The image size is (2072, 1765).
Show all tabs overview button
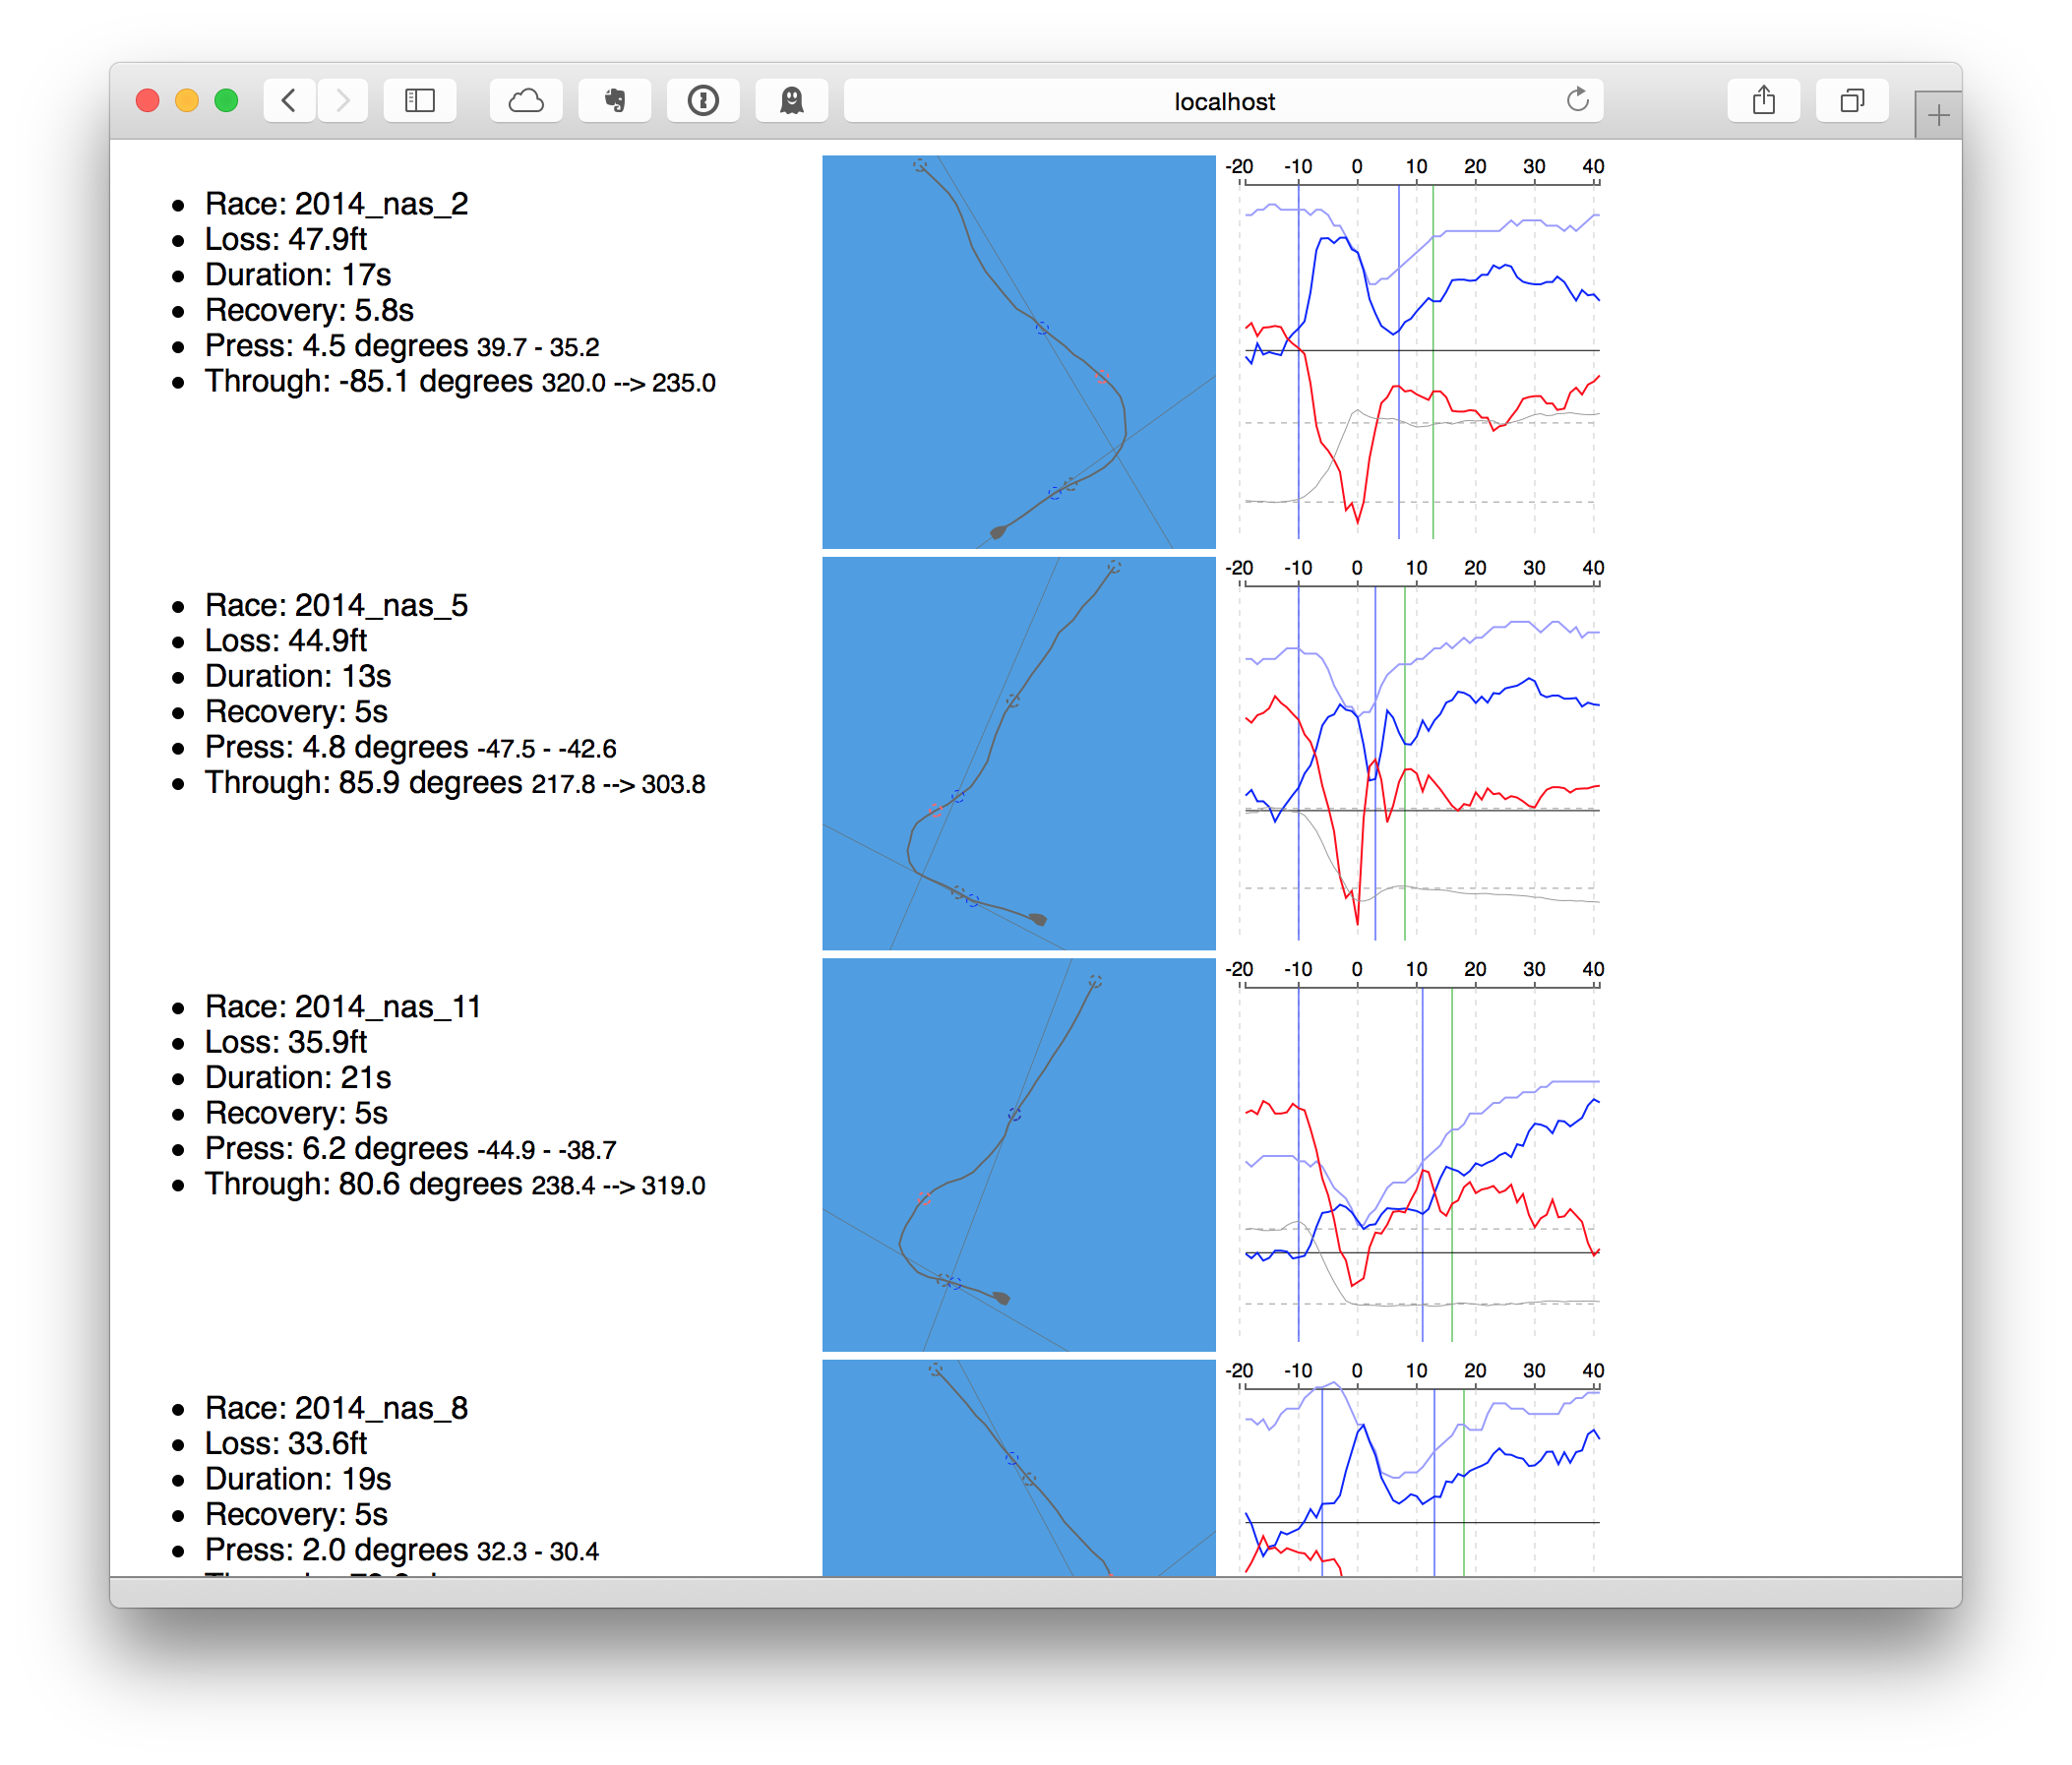[x=1851, y=101]
